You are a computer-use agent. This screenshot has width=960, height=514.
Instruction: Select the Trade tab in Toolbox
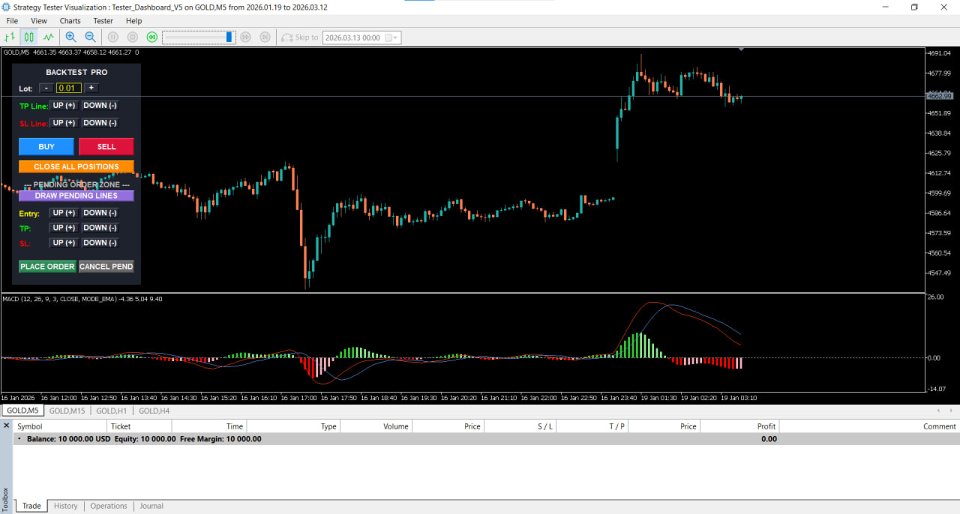pyautogui.click(x=31, y=506)
